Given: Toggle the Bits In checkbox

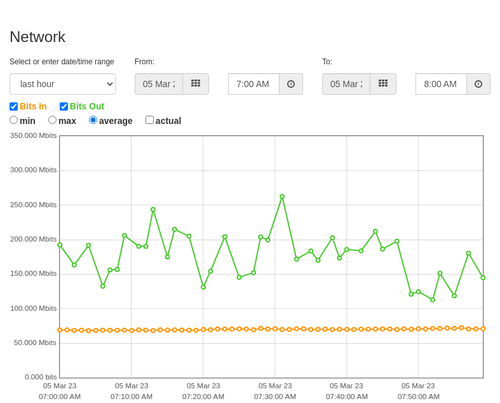Looking at the screenshot, I should click(x=14, y=106).
